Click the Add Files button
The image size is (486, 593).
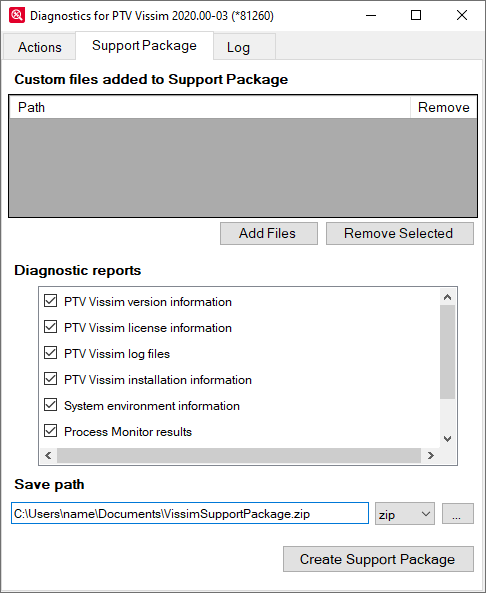point(269,233)
